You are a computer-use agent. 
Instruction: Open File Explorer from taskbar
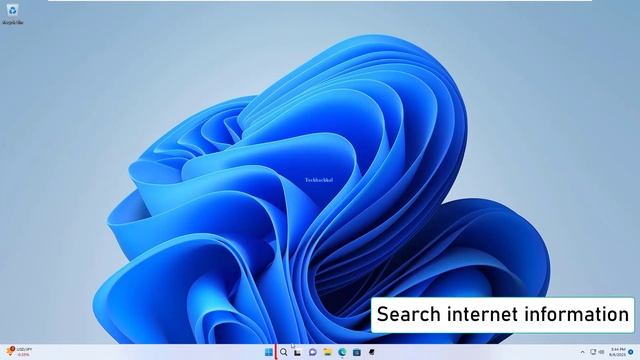click(327, 352)
